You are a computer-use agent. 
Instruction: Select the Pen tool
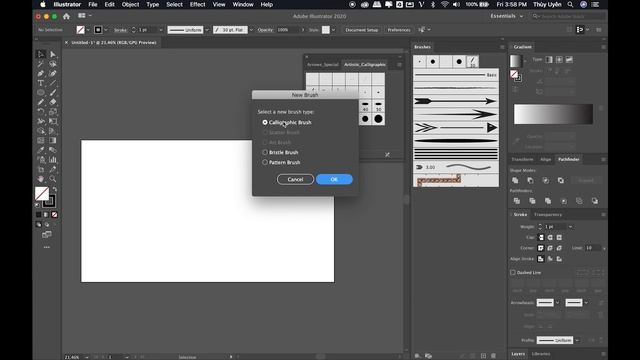41,73
